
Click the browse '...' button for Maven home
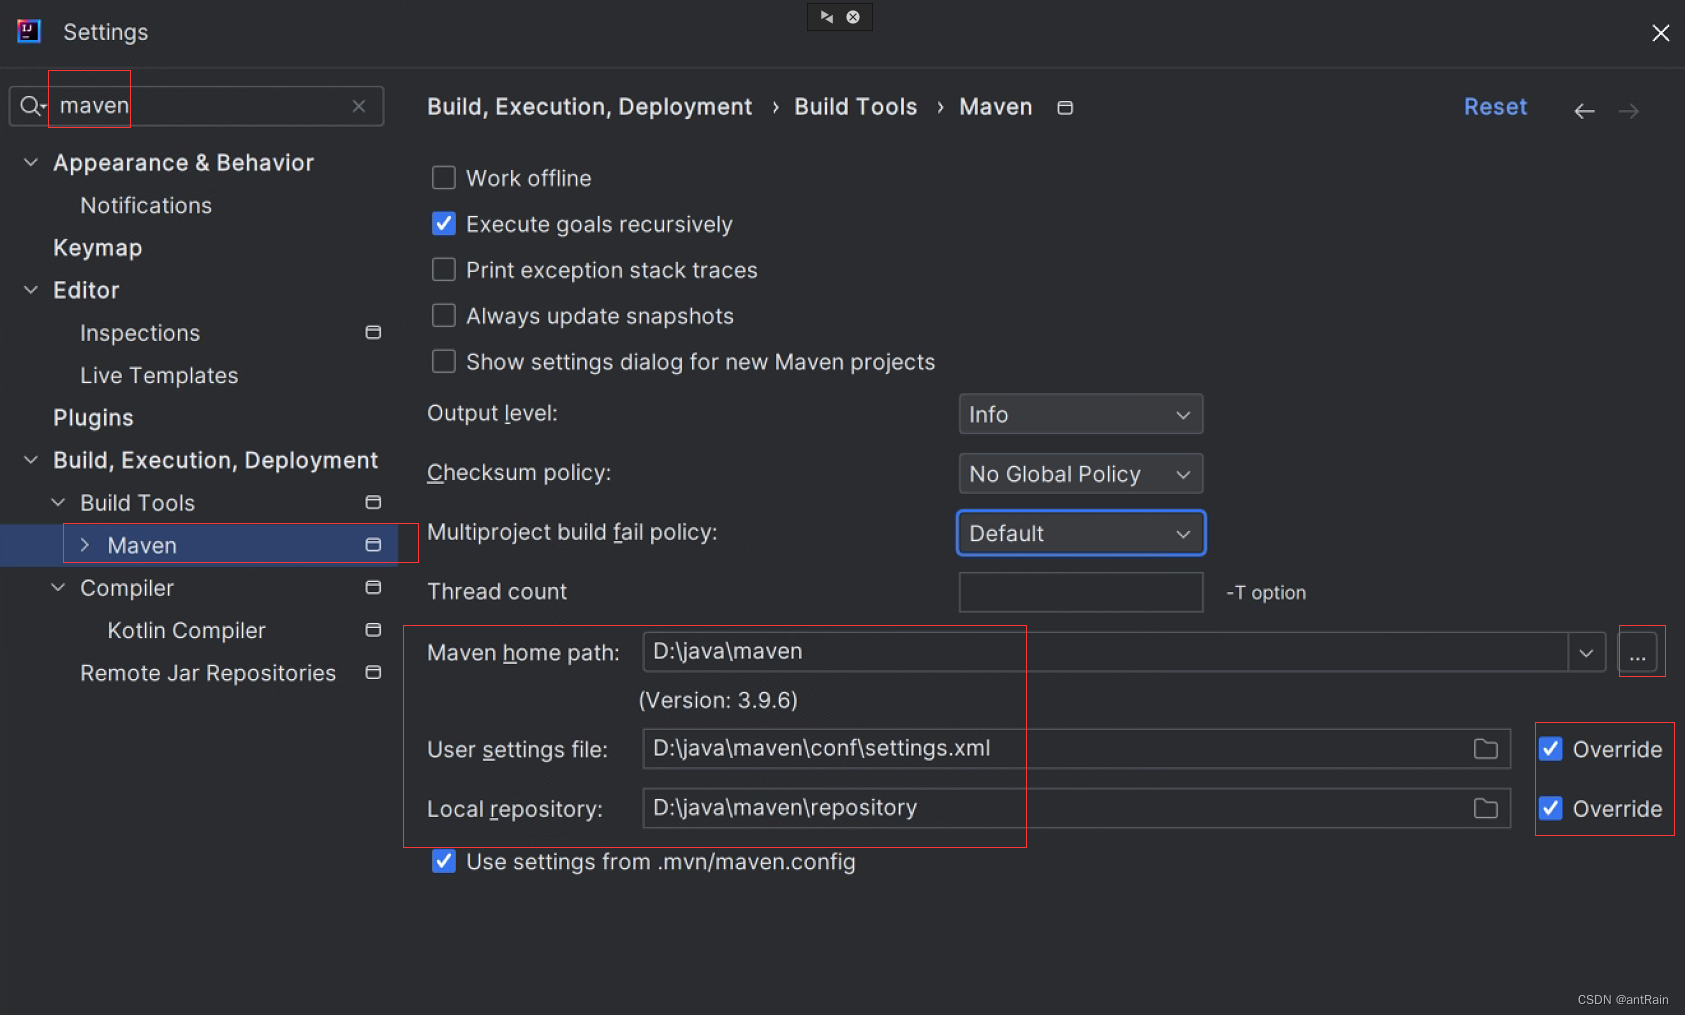point(1637,653)
